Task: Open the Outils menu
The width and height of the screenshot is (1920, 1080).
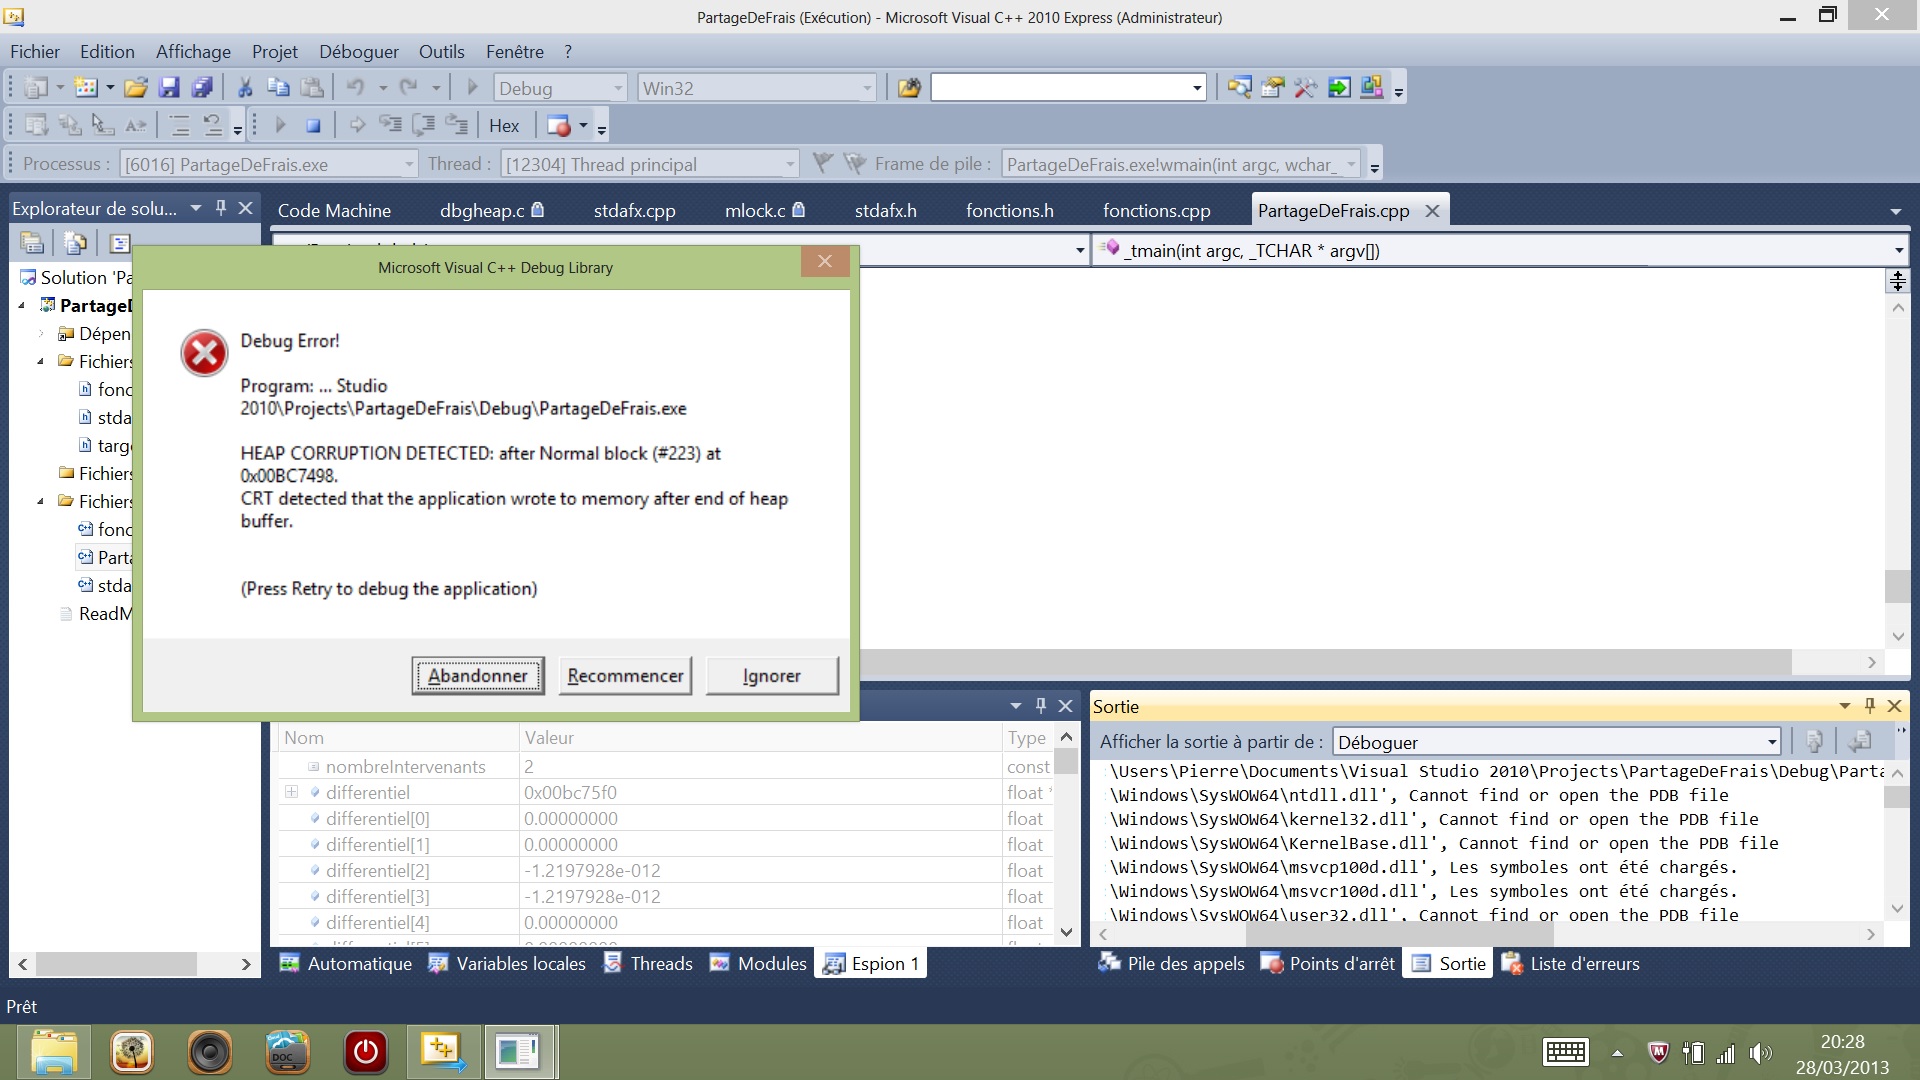Action: [x=441, y=51]
